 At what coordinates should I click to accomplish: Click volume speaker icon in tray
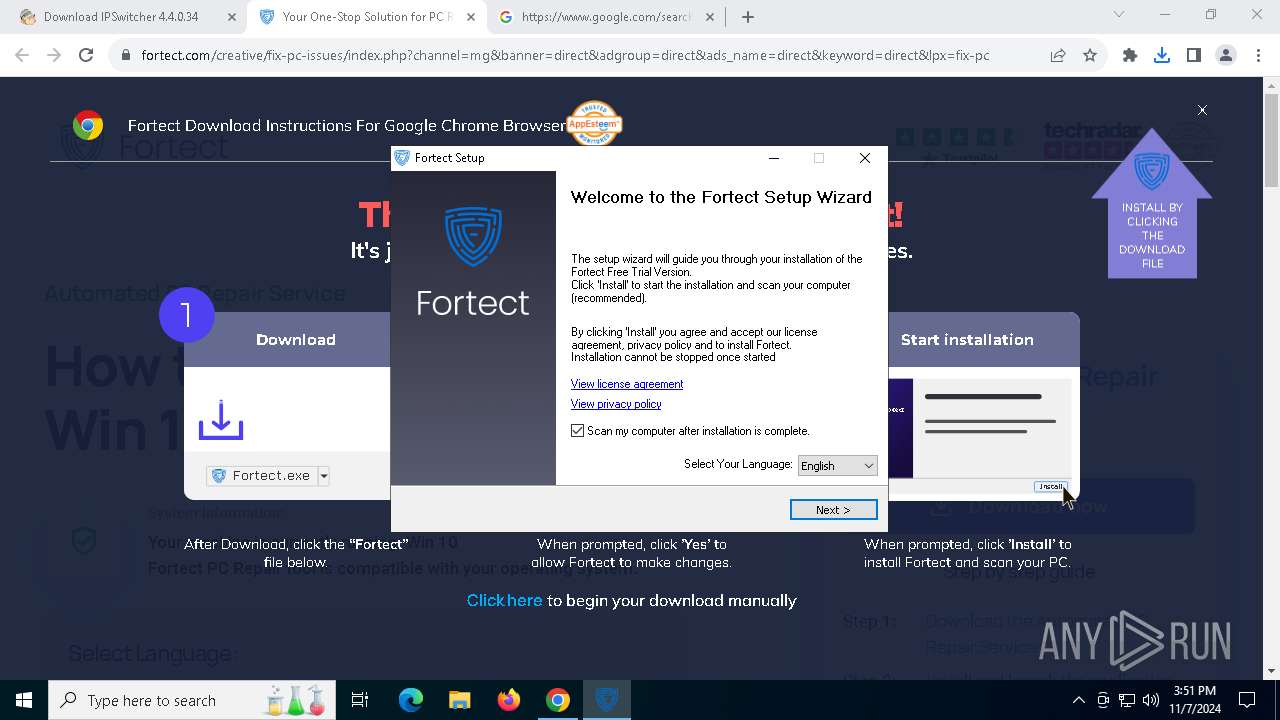click(1151, 700)
